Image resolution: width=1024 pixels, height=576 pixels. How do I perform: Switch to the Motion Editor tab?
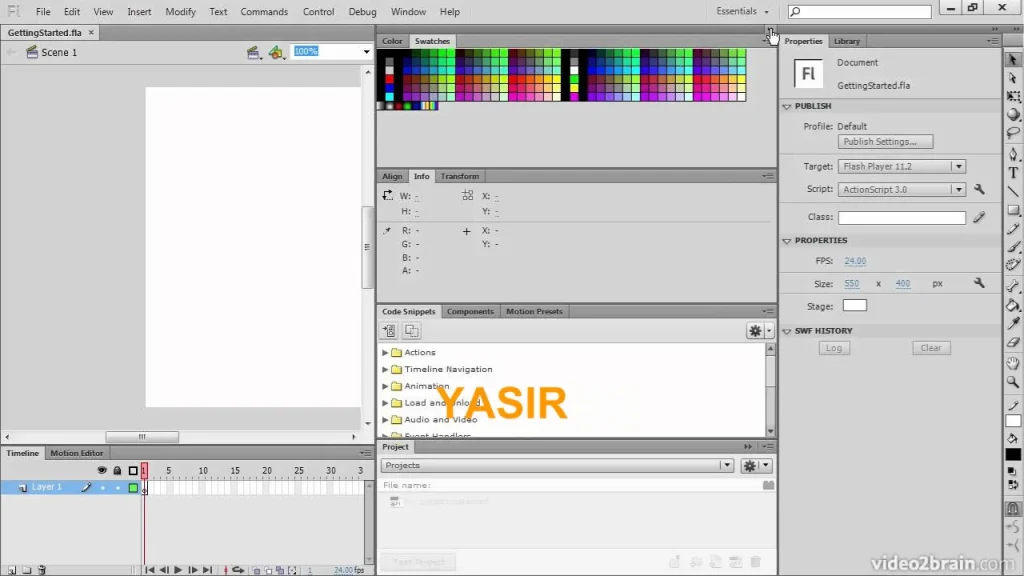tap(76, 453)
